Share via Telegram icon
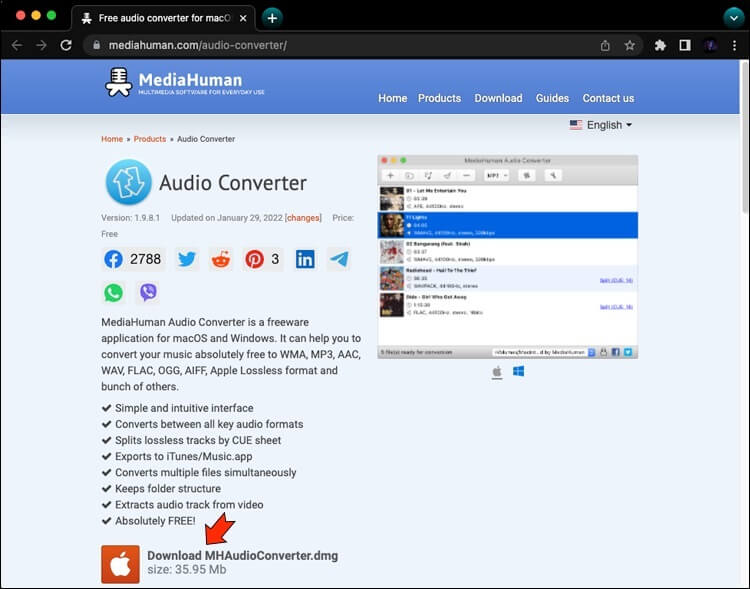The image size is (750, 589). pyautogui.click(x=339, y=259)
